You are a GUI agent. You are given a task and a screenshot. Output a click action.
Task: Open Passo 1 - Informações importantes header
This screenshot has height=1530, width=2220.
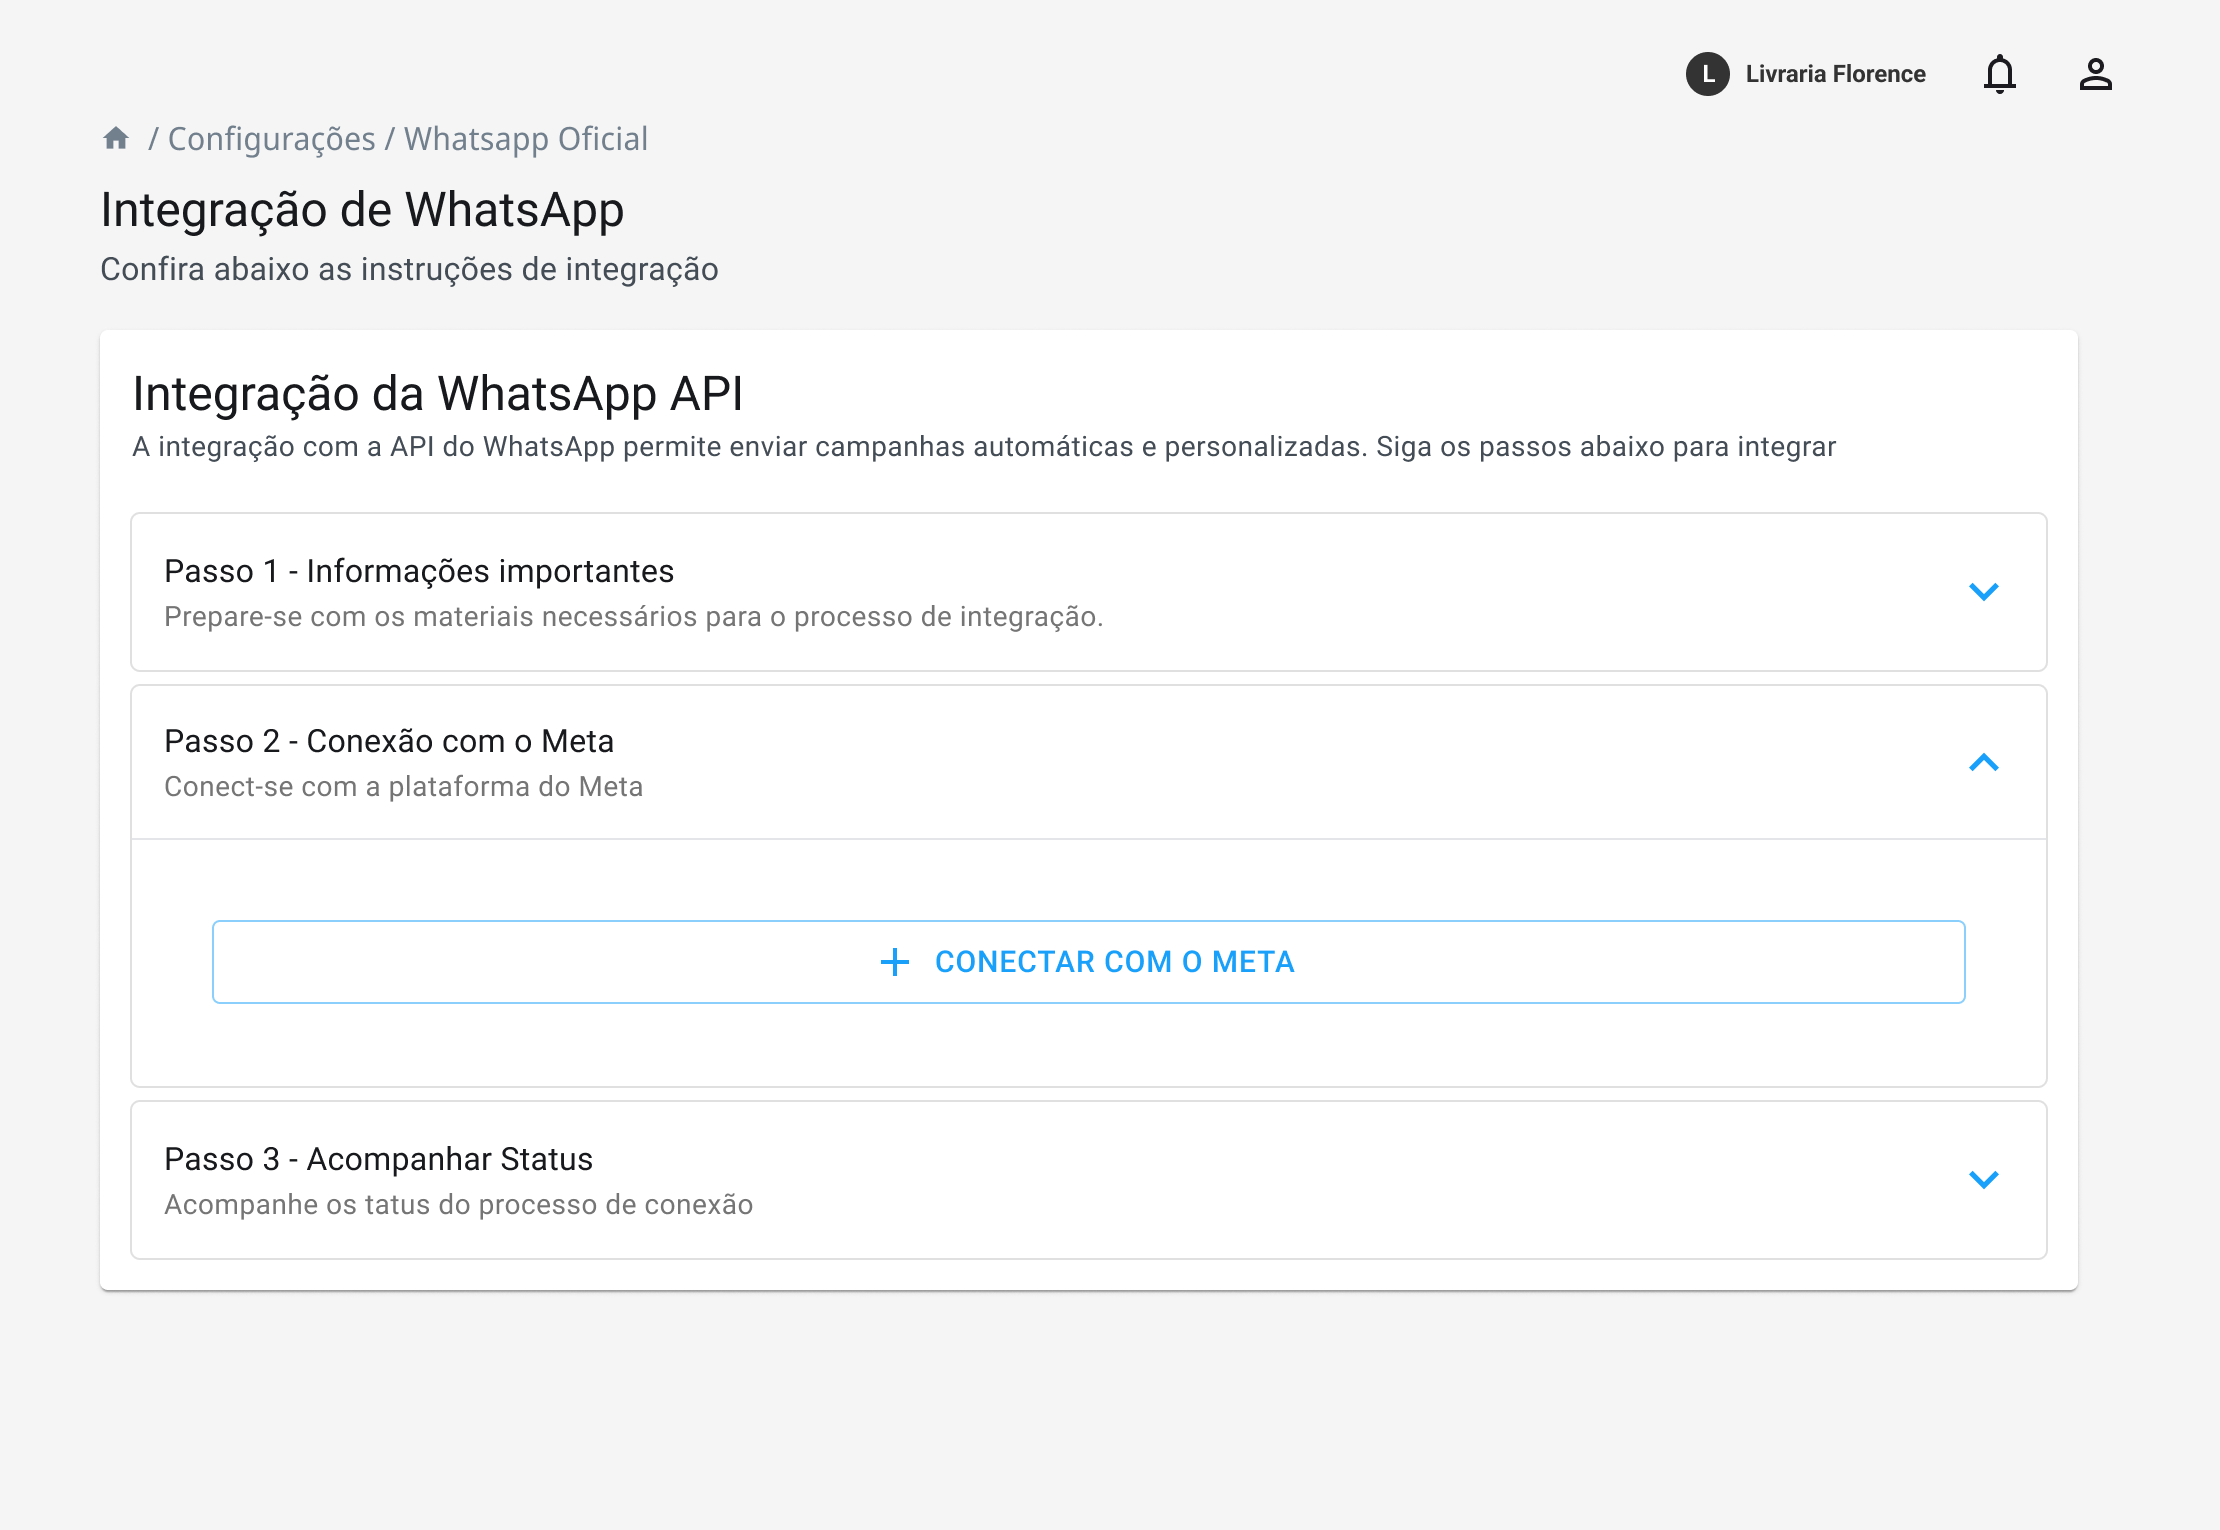419,571
